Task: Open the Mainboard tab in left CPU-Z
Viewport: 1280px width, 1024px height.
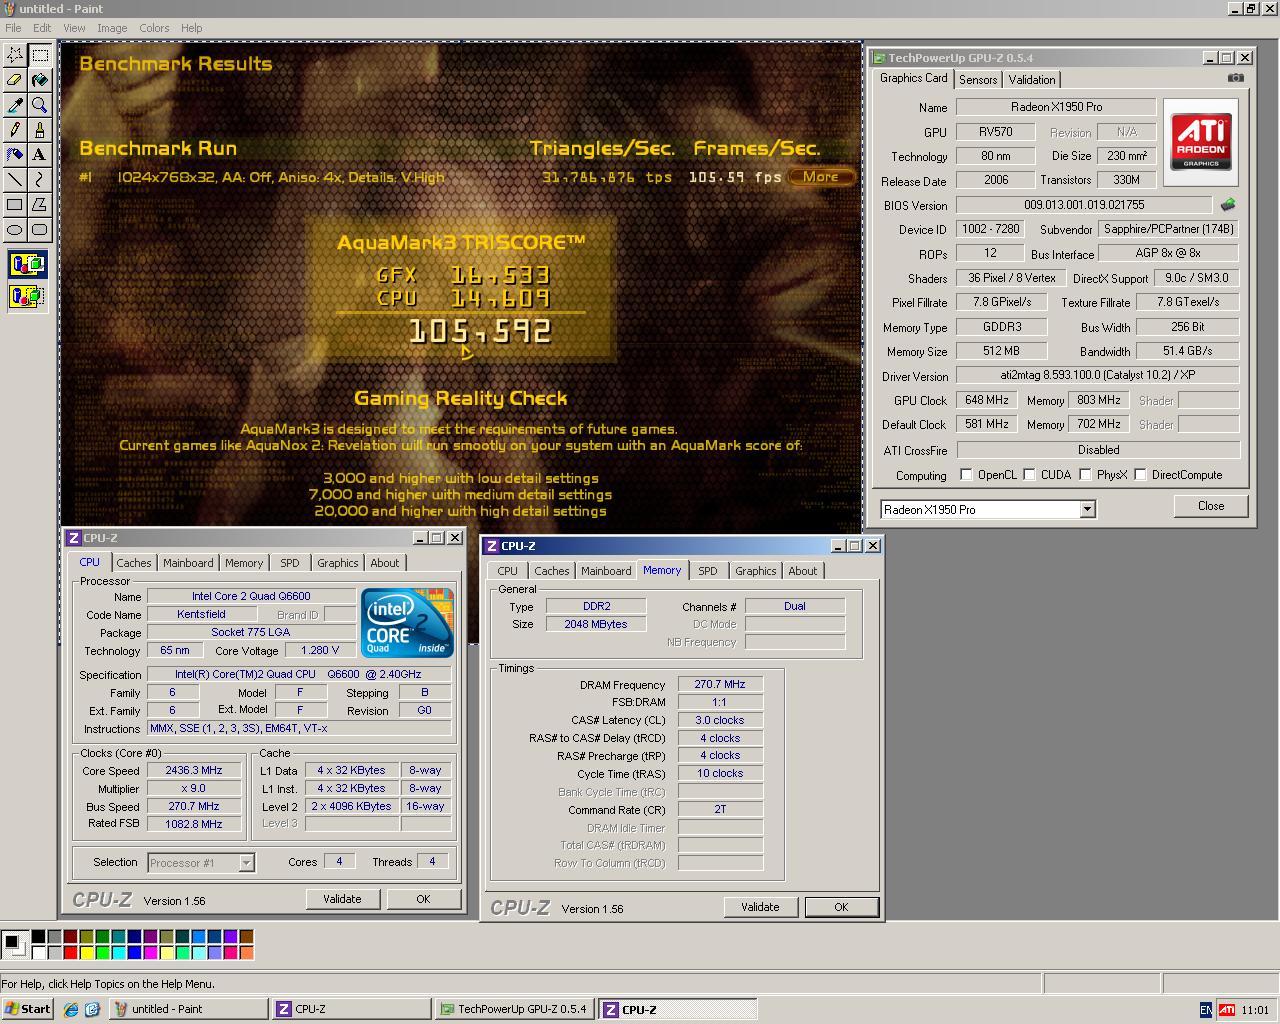Action: pyautogui.click(x=188, y=563)
